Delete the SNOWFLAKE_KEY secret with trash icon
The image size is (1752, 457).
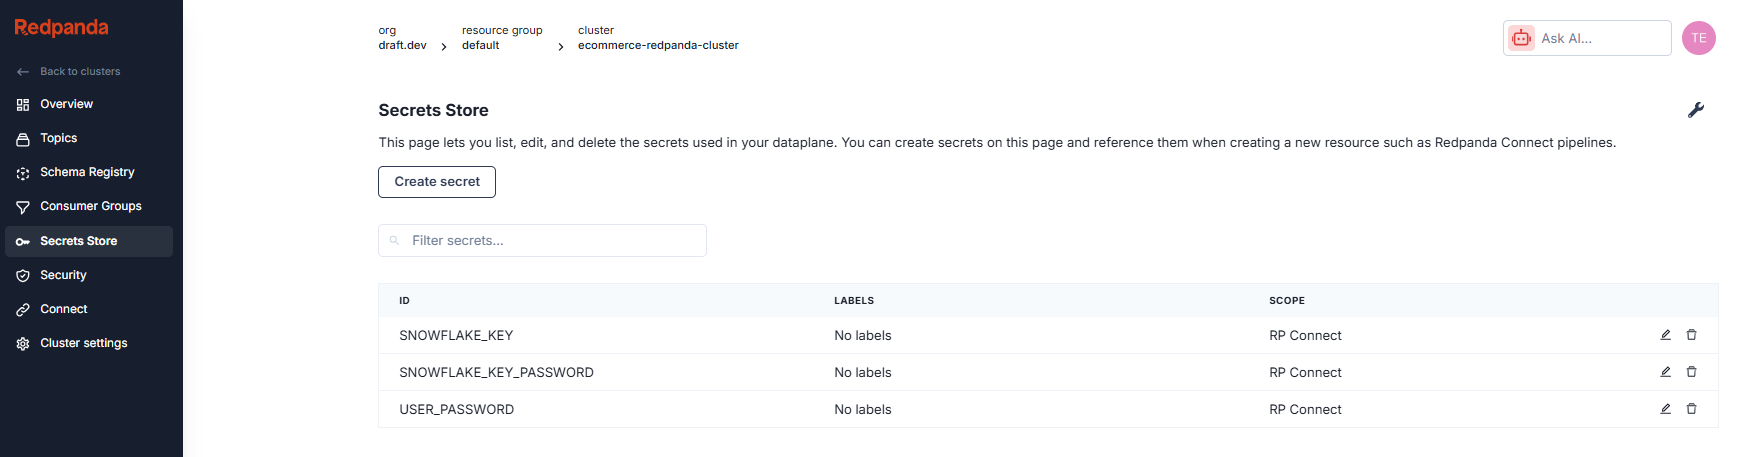click(1692, 335)
